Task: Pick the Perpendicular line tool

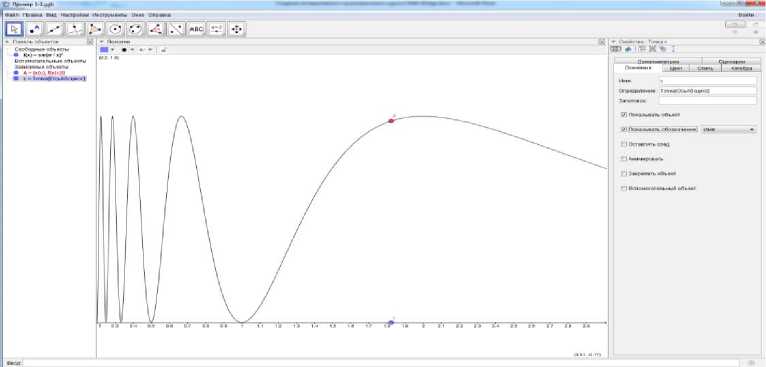Action: point(75,29)
